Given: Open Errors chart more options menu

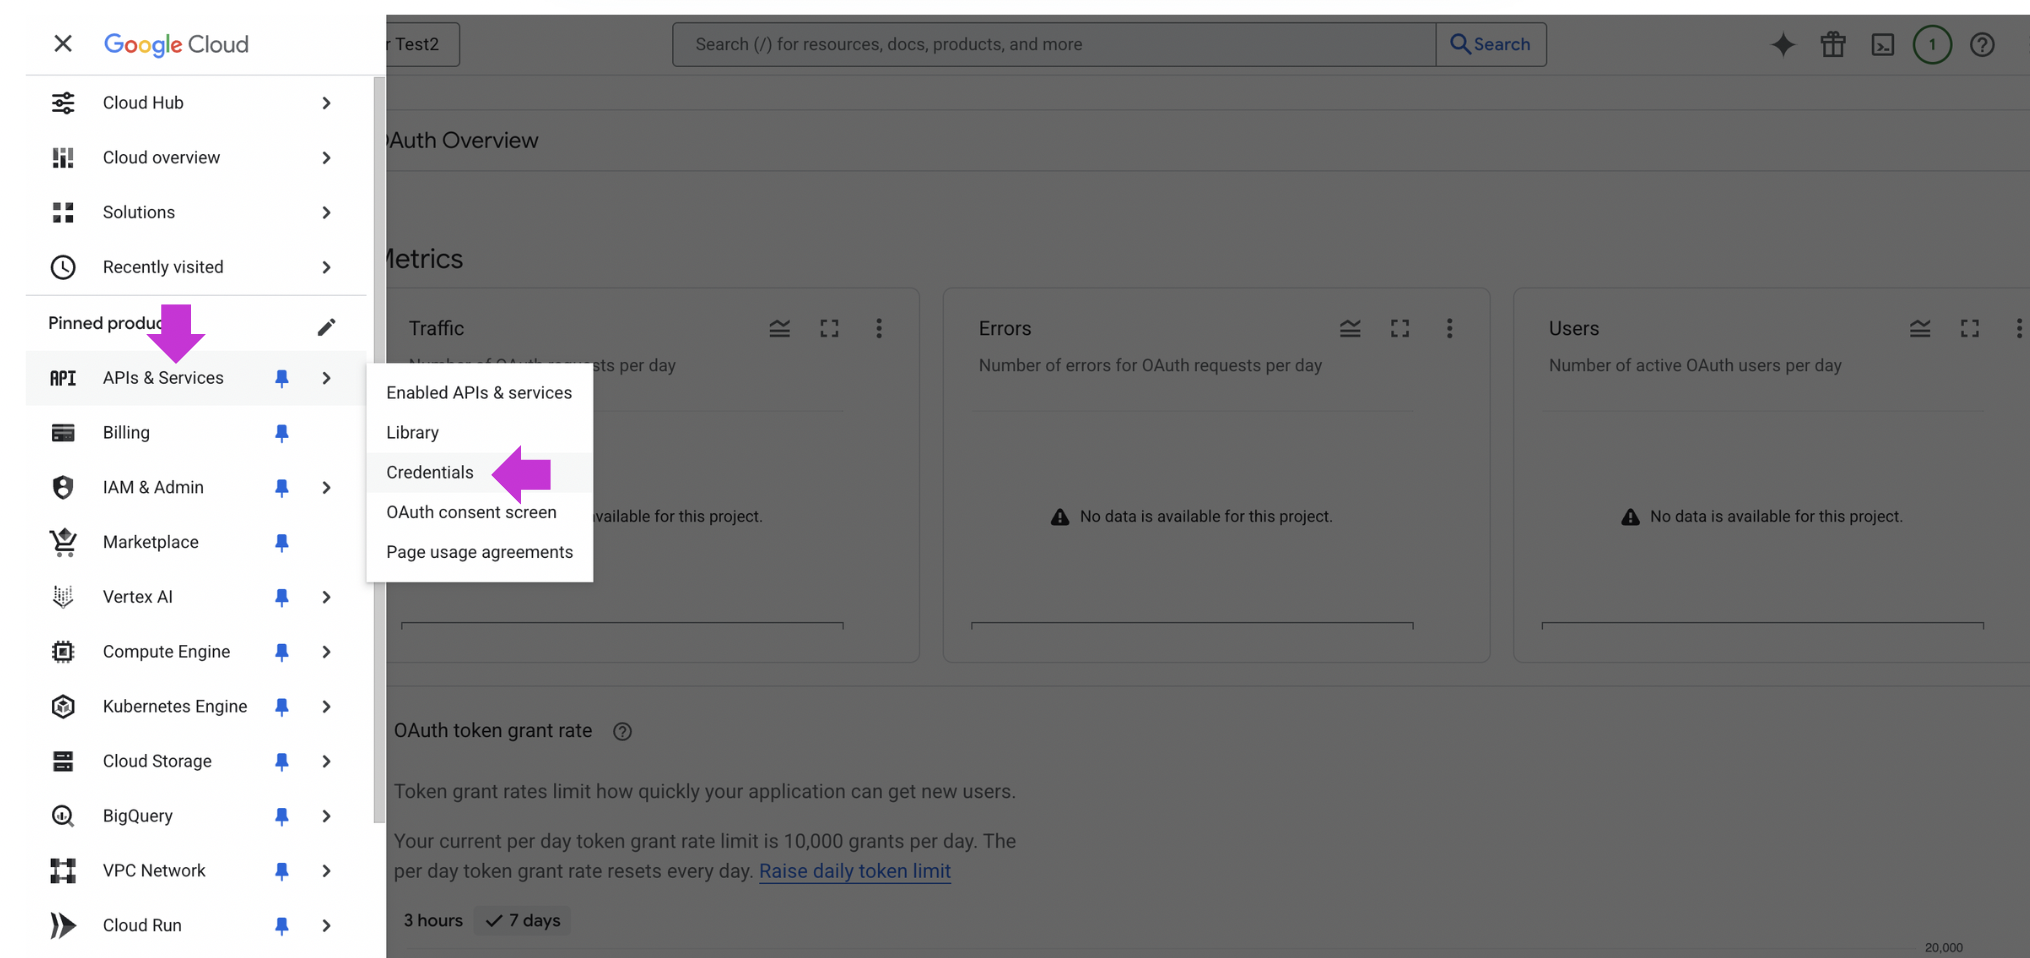Looking at the screenshot, I should (x=1449, y=328).
